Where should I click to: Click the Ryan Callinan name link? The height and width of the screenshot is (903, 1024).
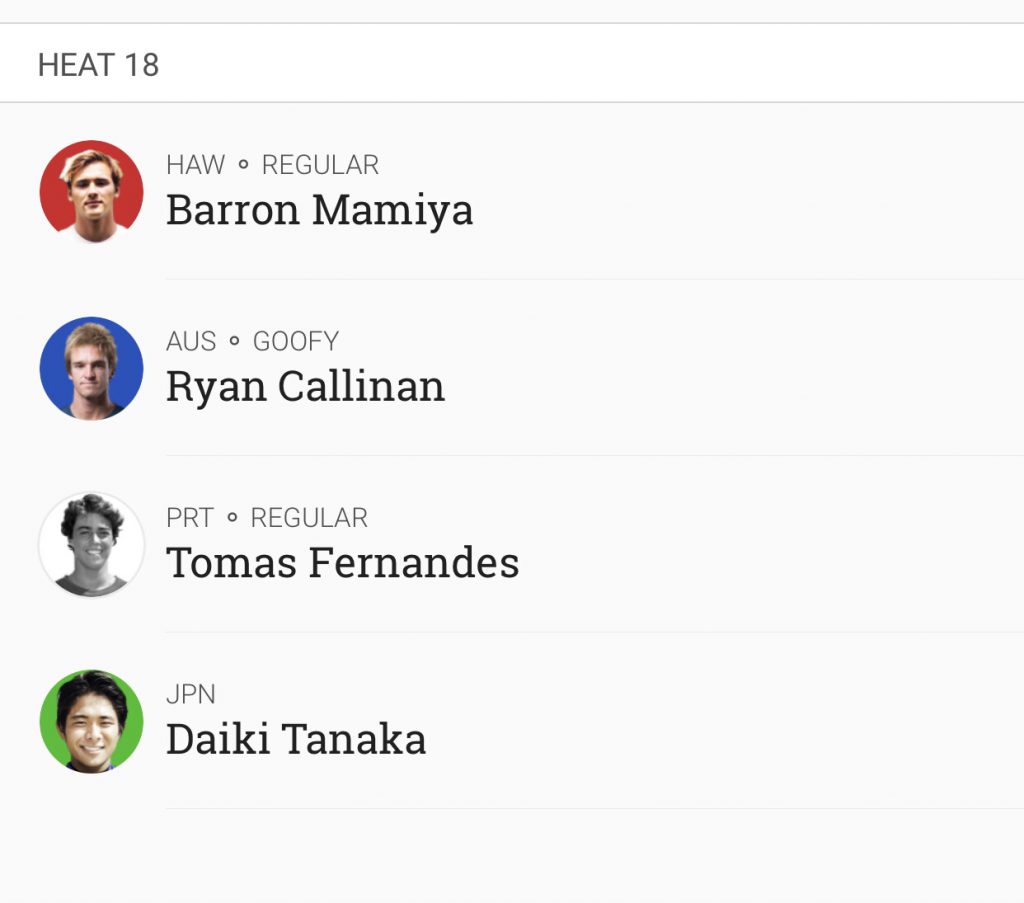click(305, 387)
